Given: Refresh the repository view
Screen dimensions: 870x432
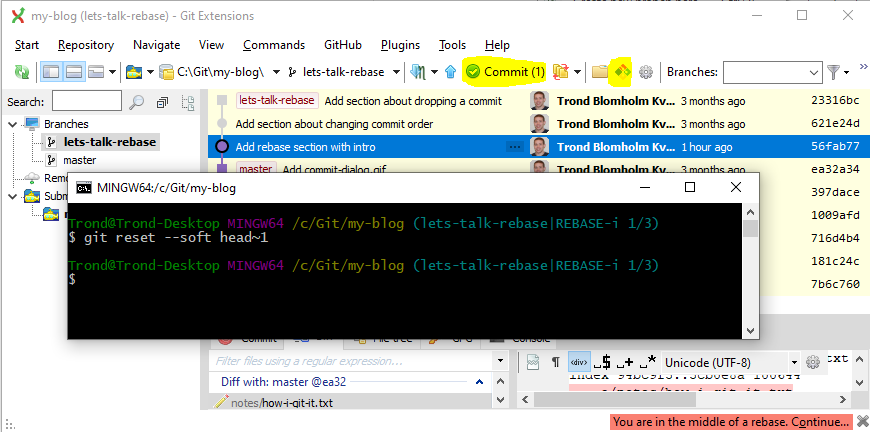Looking at the screenshot, I should point(22,72).
